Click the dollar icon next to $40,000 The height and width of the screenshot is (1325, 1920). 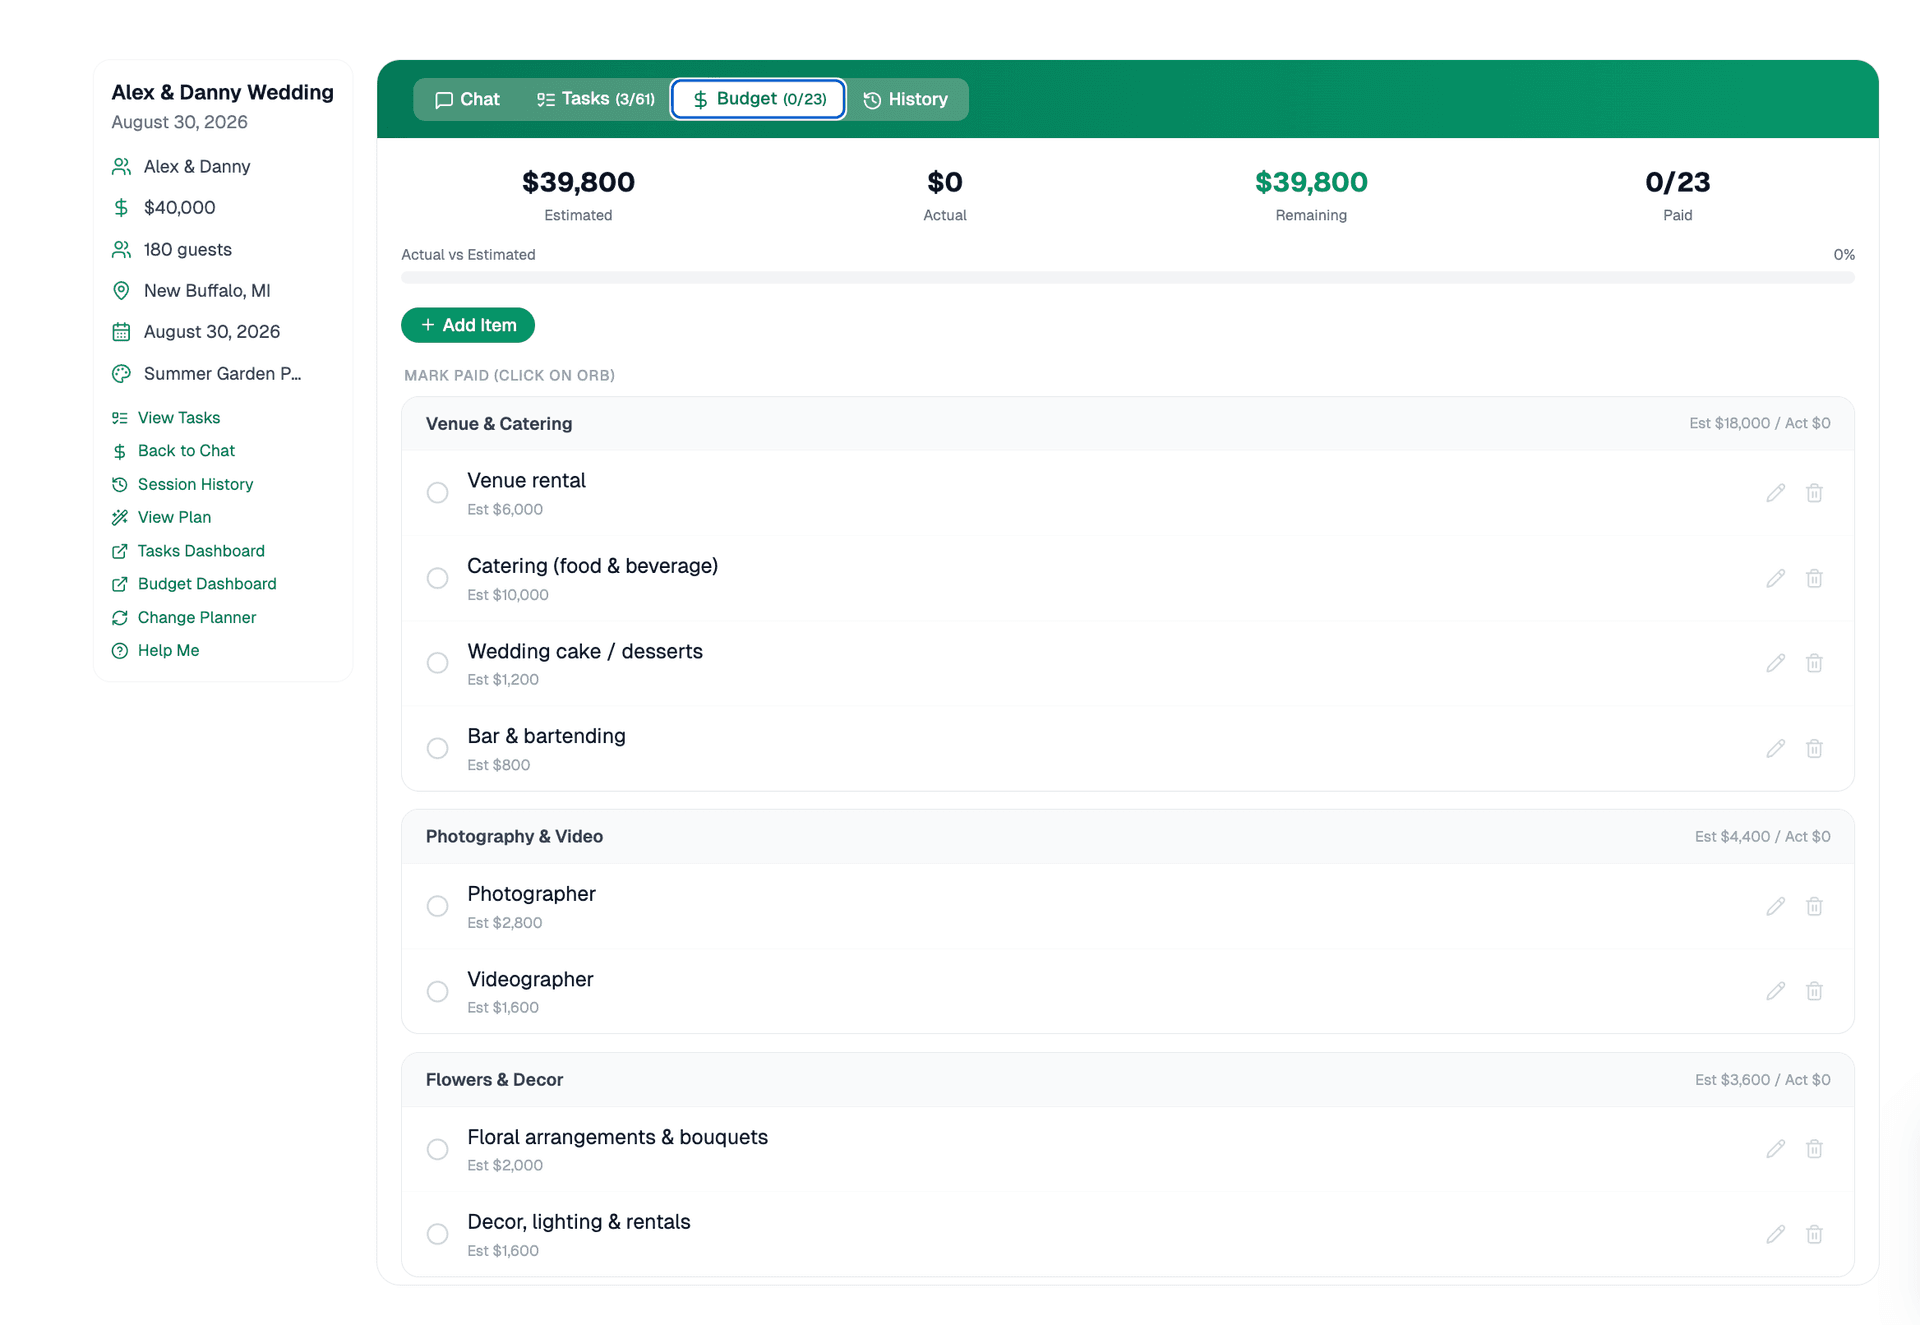[x=121, y=207]
